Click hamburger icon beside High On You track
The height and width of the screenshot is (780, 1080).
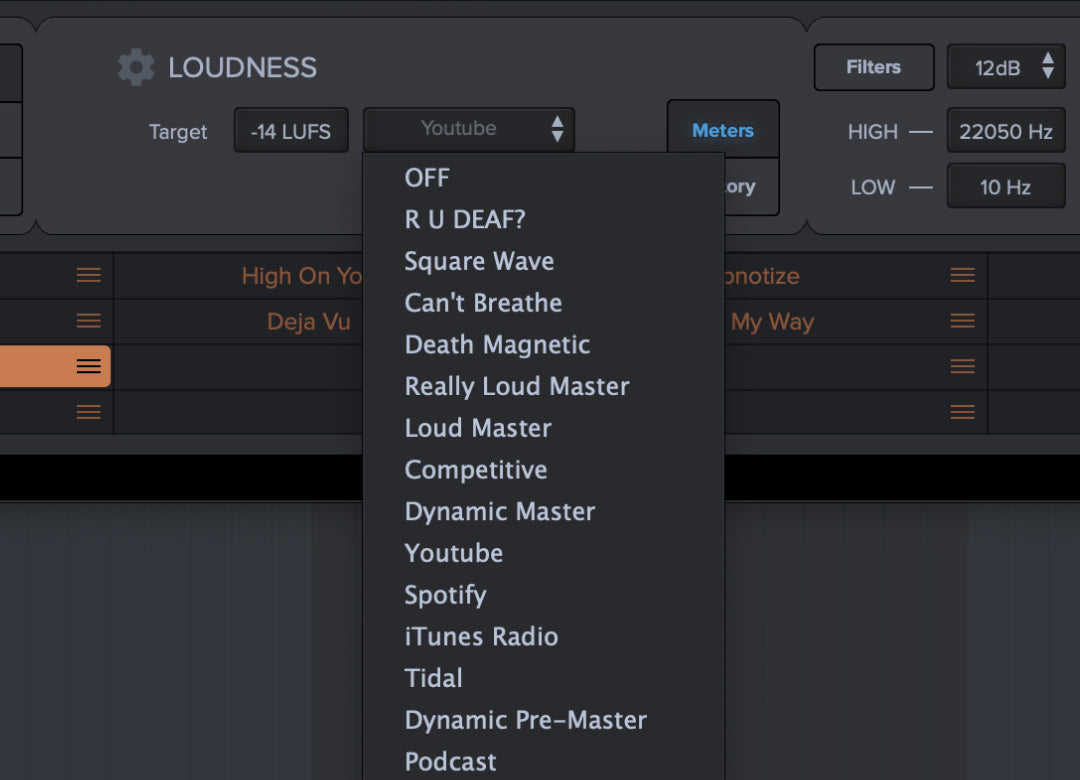coord(89,276)
